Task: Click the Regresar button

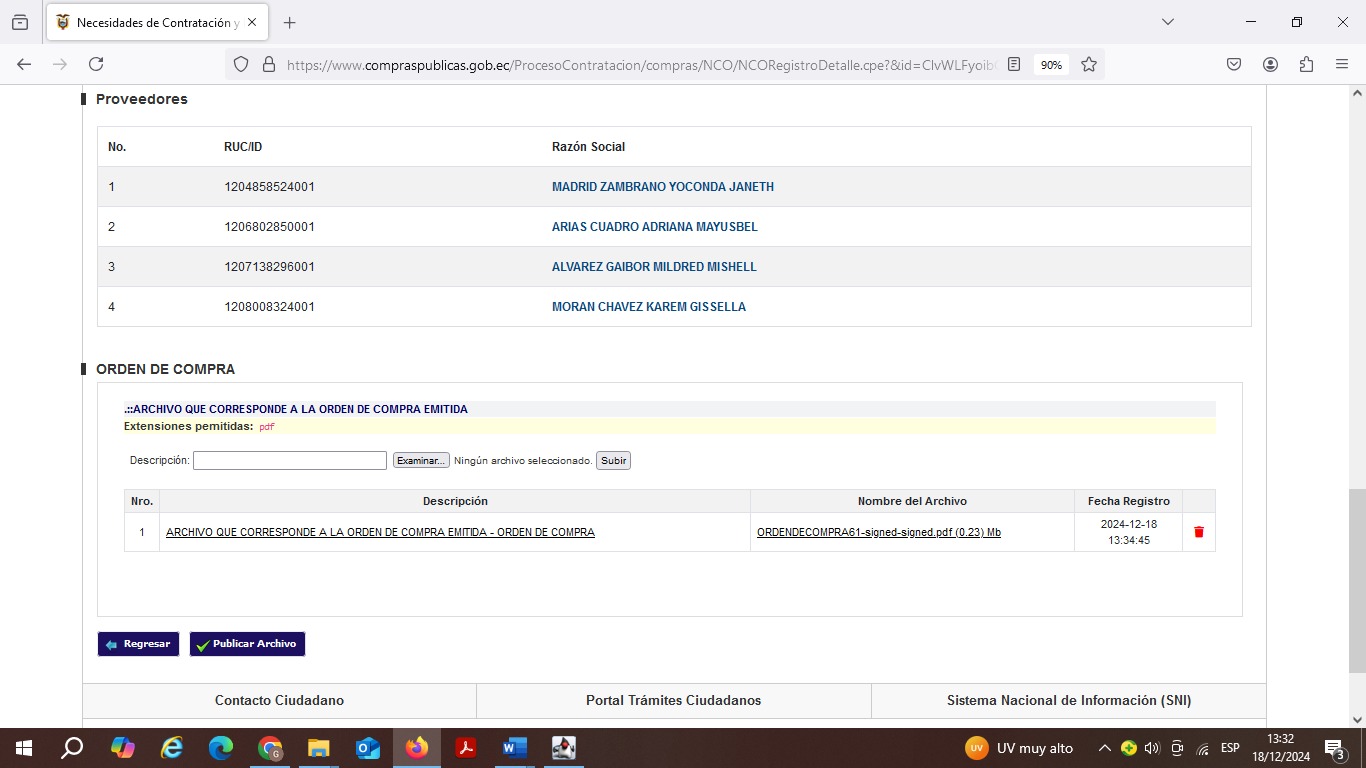Action: 138,644
